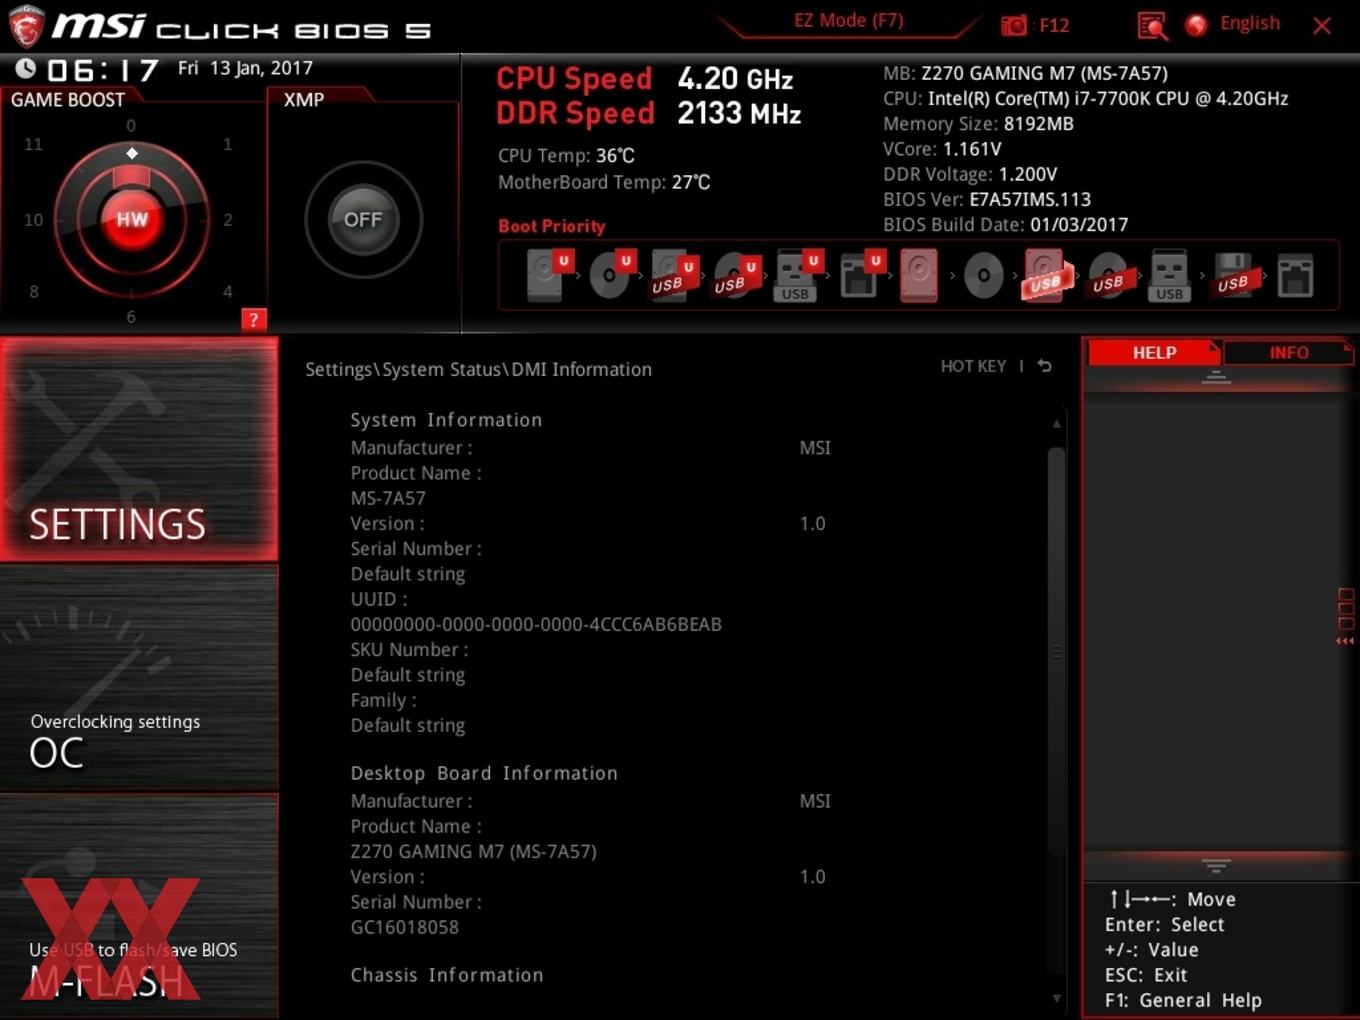Switch to EZ Mode (F7)

[x=848, y=20]
